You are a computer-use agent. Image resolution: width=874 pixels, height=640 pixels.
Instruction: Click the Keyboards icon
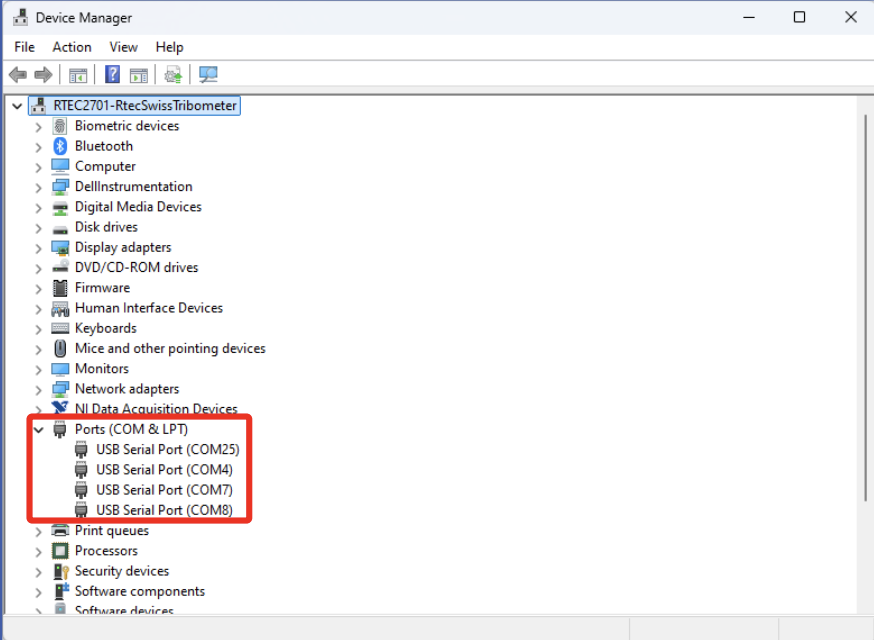tap(60, 328)
